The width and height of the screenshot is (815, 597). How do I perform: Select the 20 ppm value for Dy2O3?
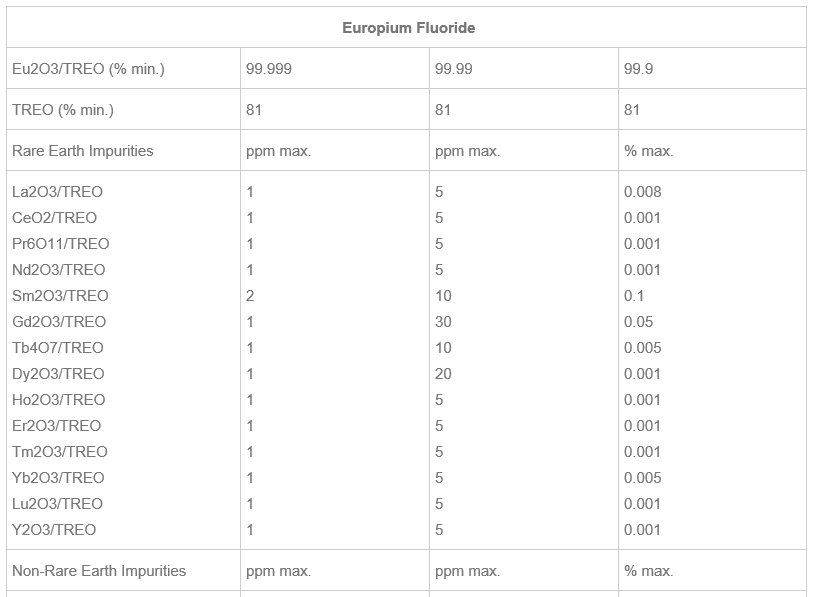[443, 374]
